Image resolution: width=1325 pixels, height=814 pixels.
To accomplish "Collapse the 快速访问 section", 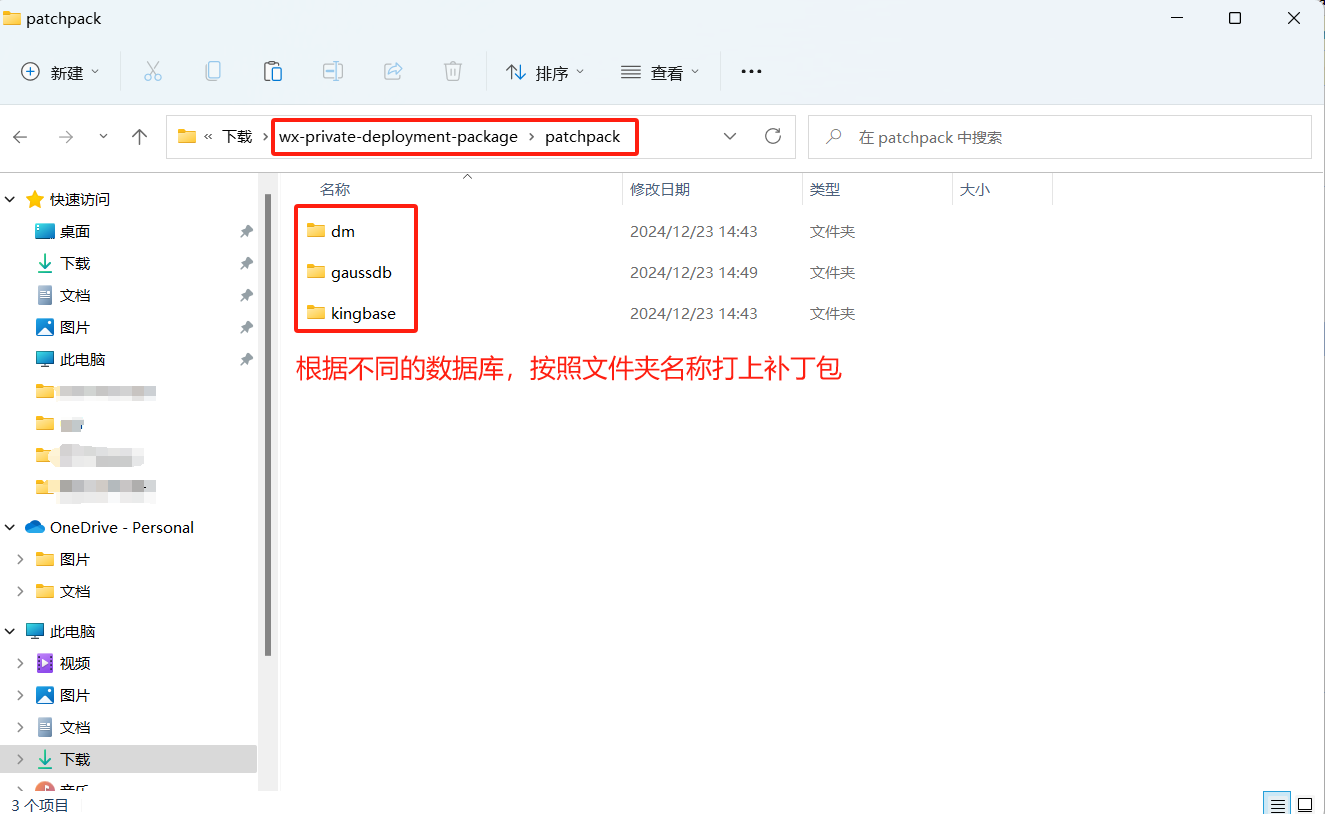I will (10, 199).
